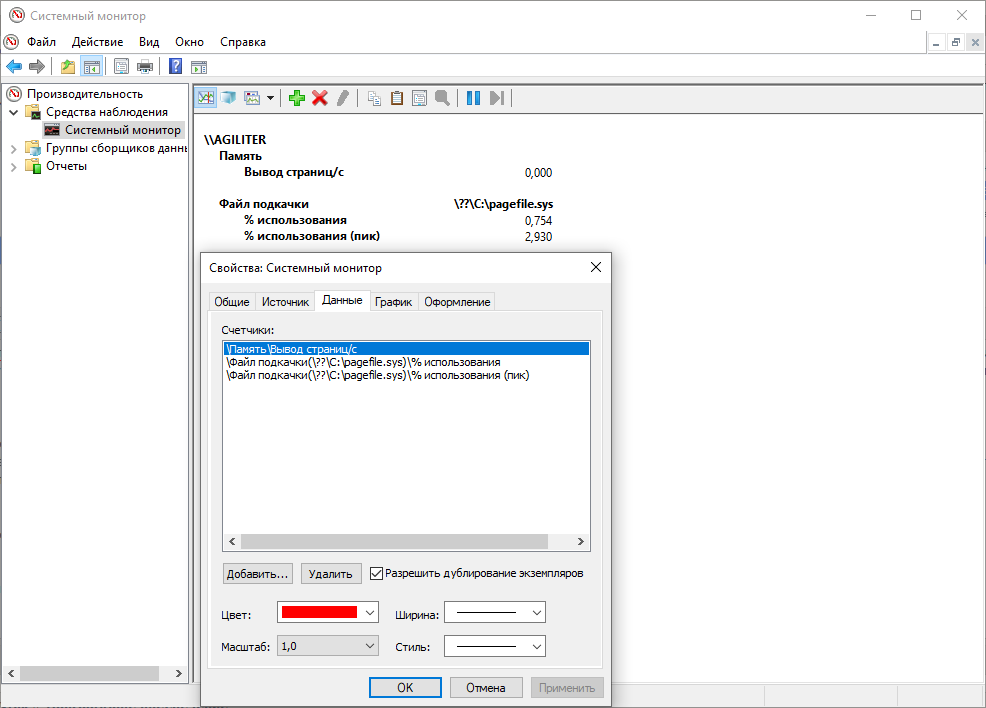Minimize the inner MDI child window
Viewport: 986px width, 708px height.
[x=937, y=43]
